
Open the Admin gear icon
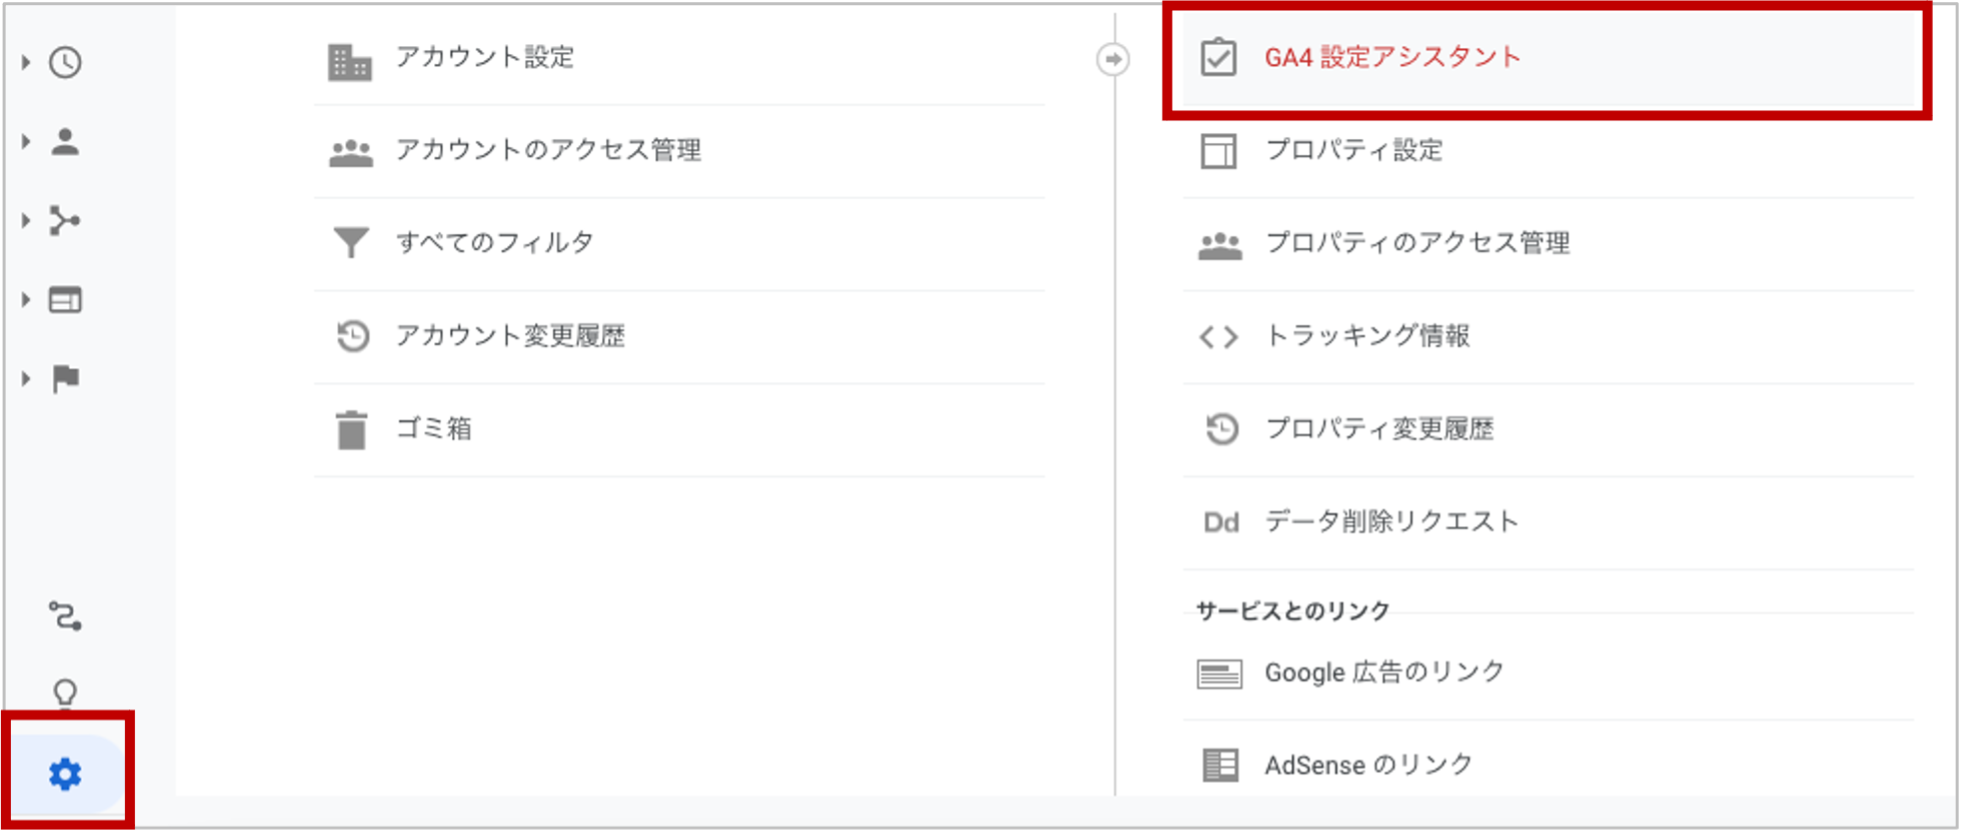[65, 774]
